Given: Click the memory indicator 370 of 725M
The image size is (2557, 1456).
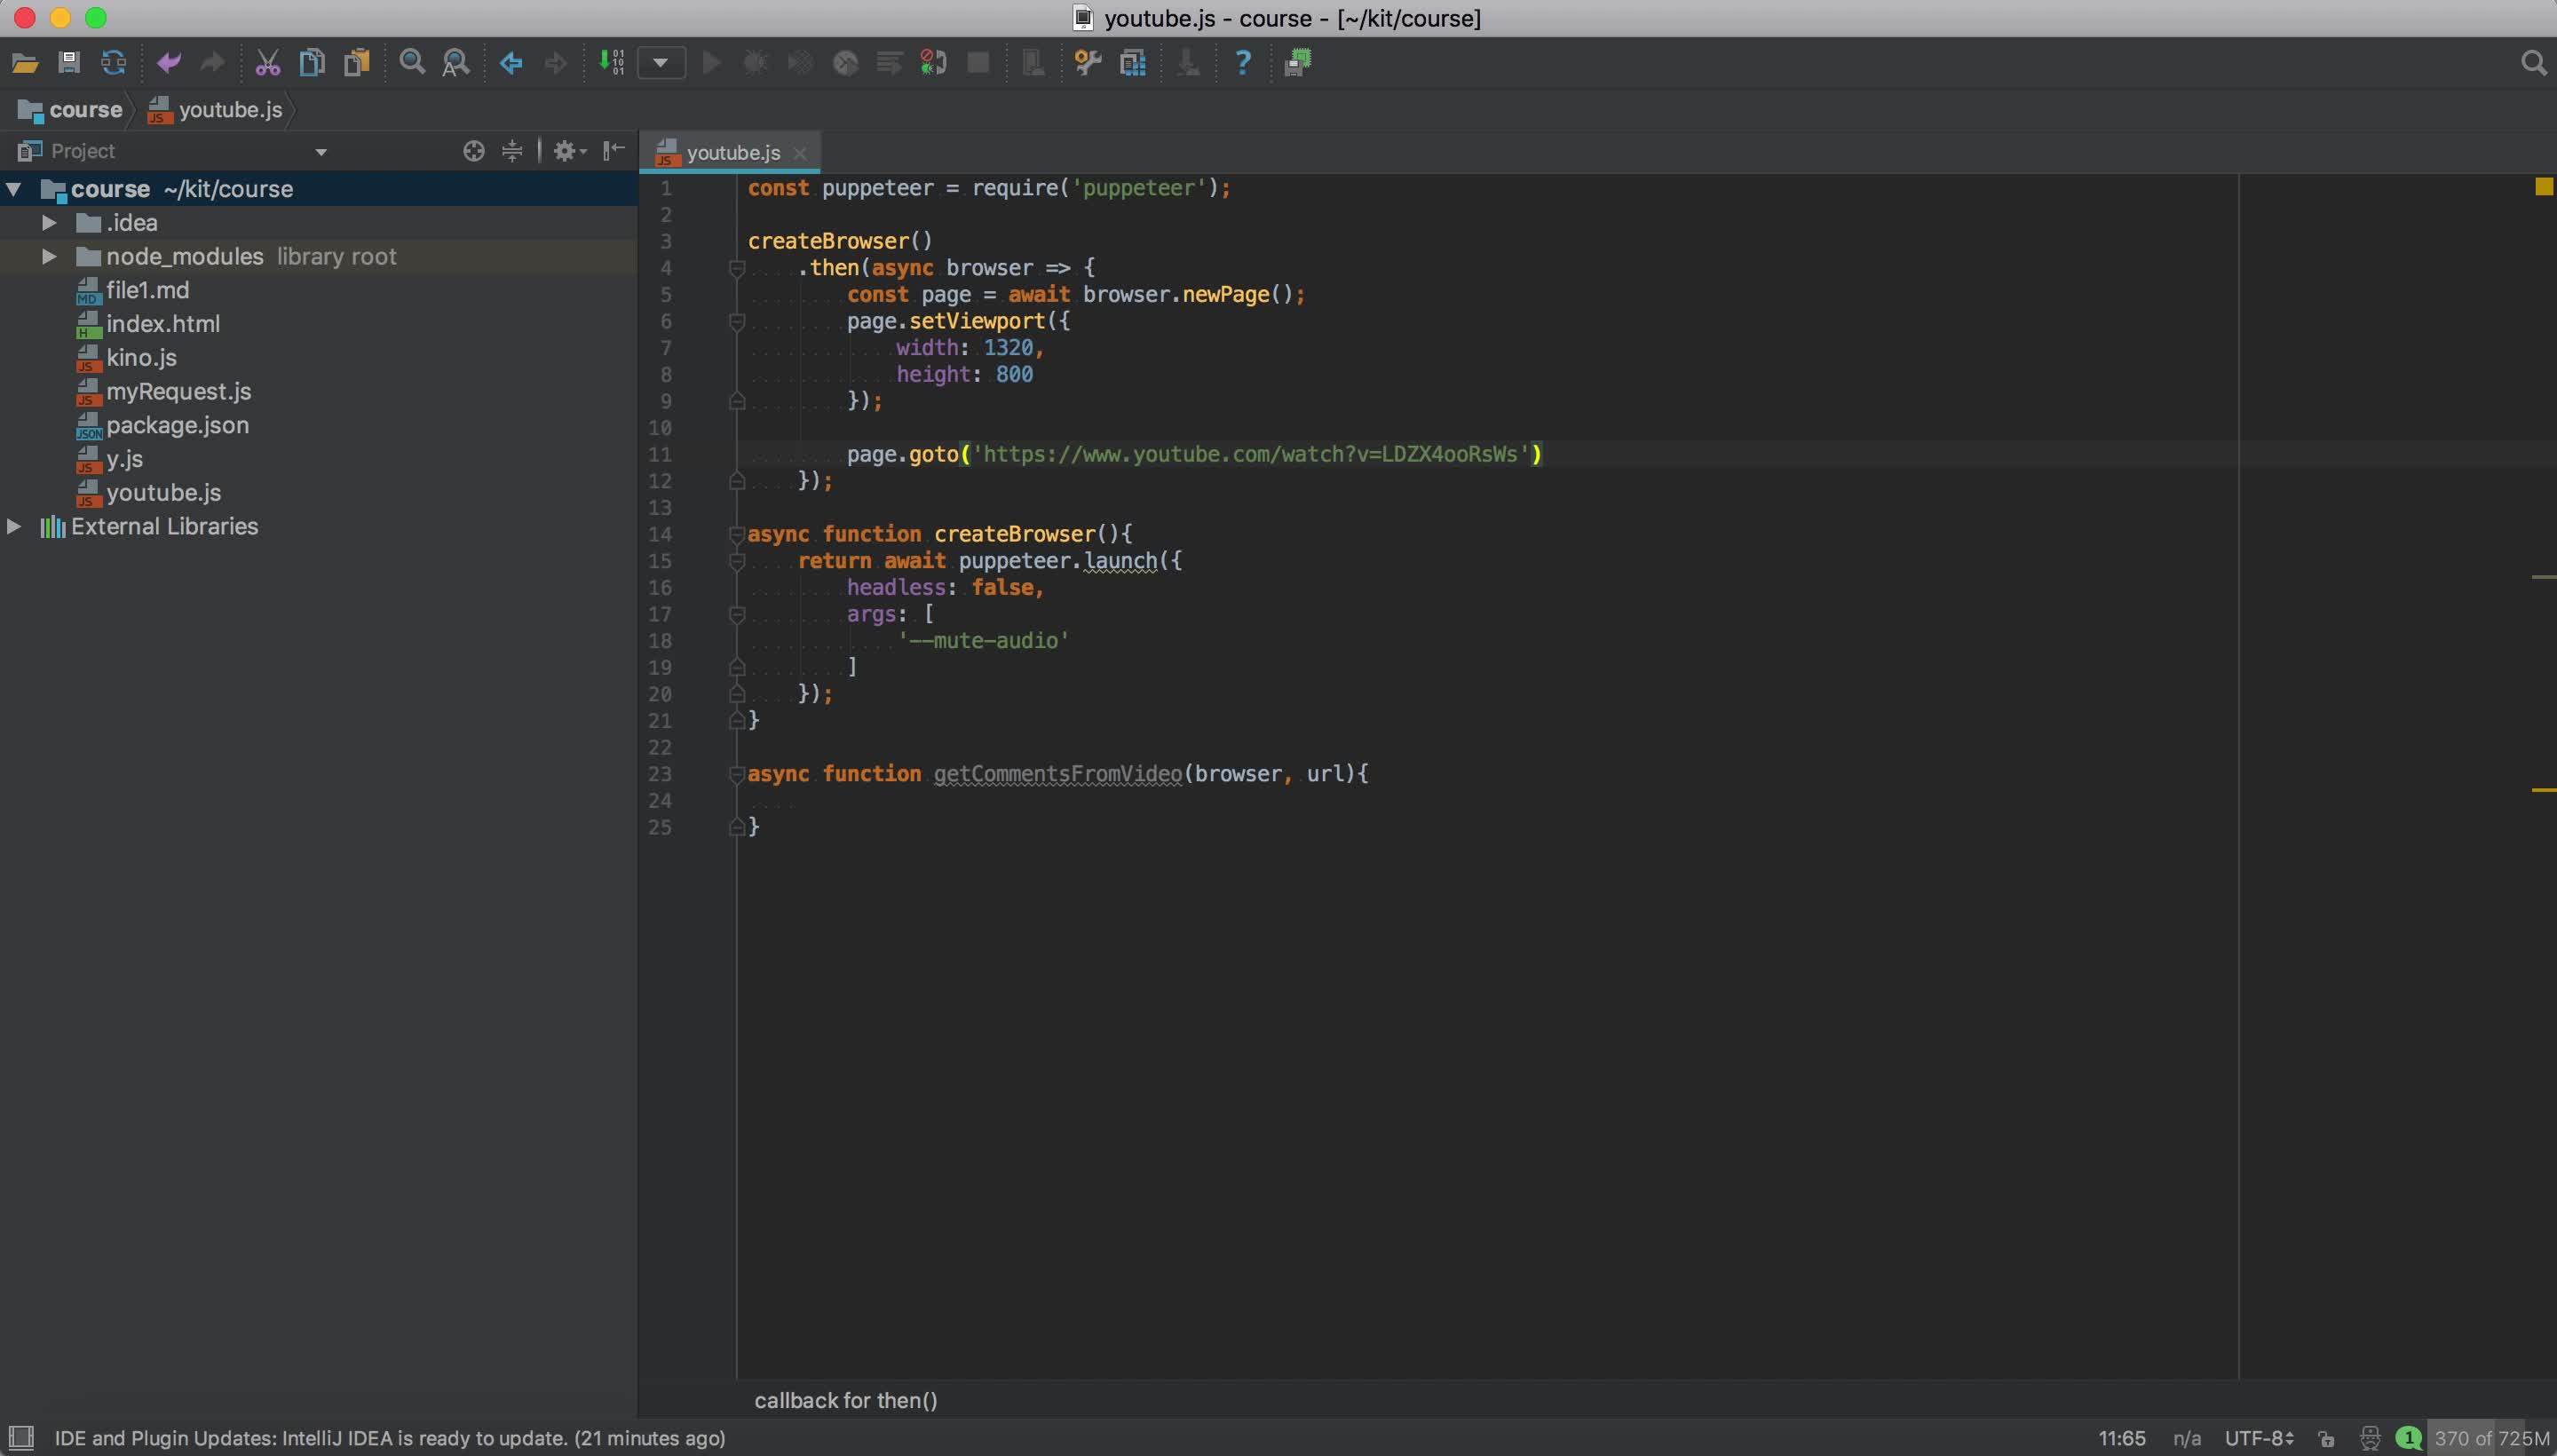Looking at the screenshot, I should point(2491,1438).
